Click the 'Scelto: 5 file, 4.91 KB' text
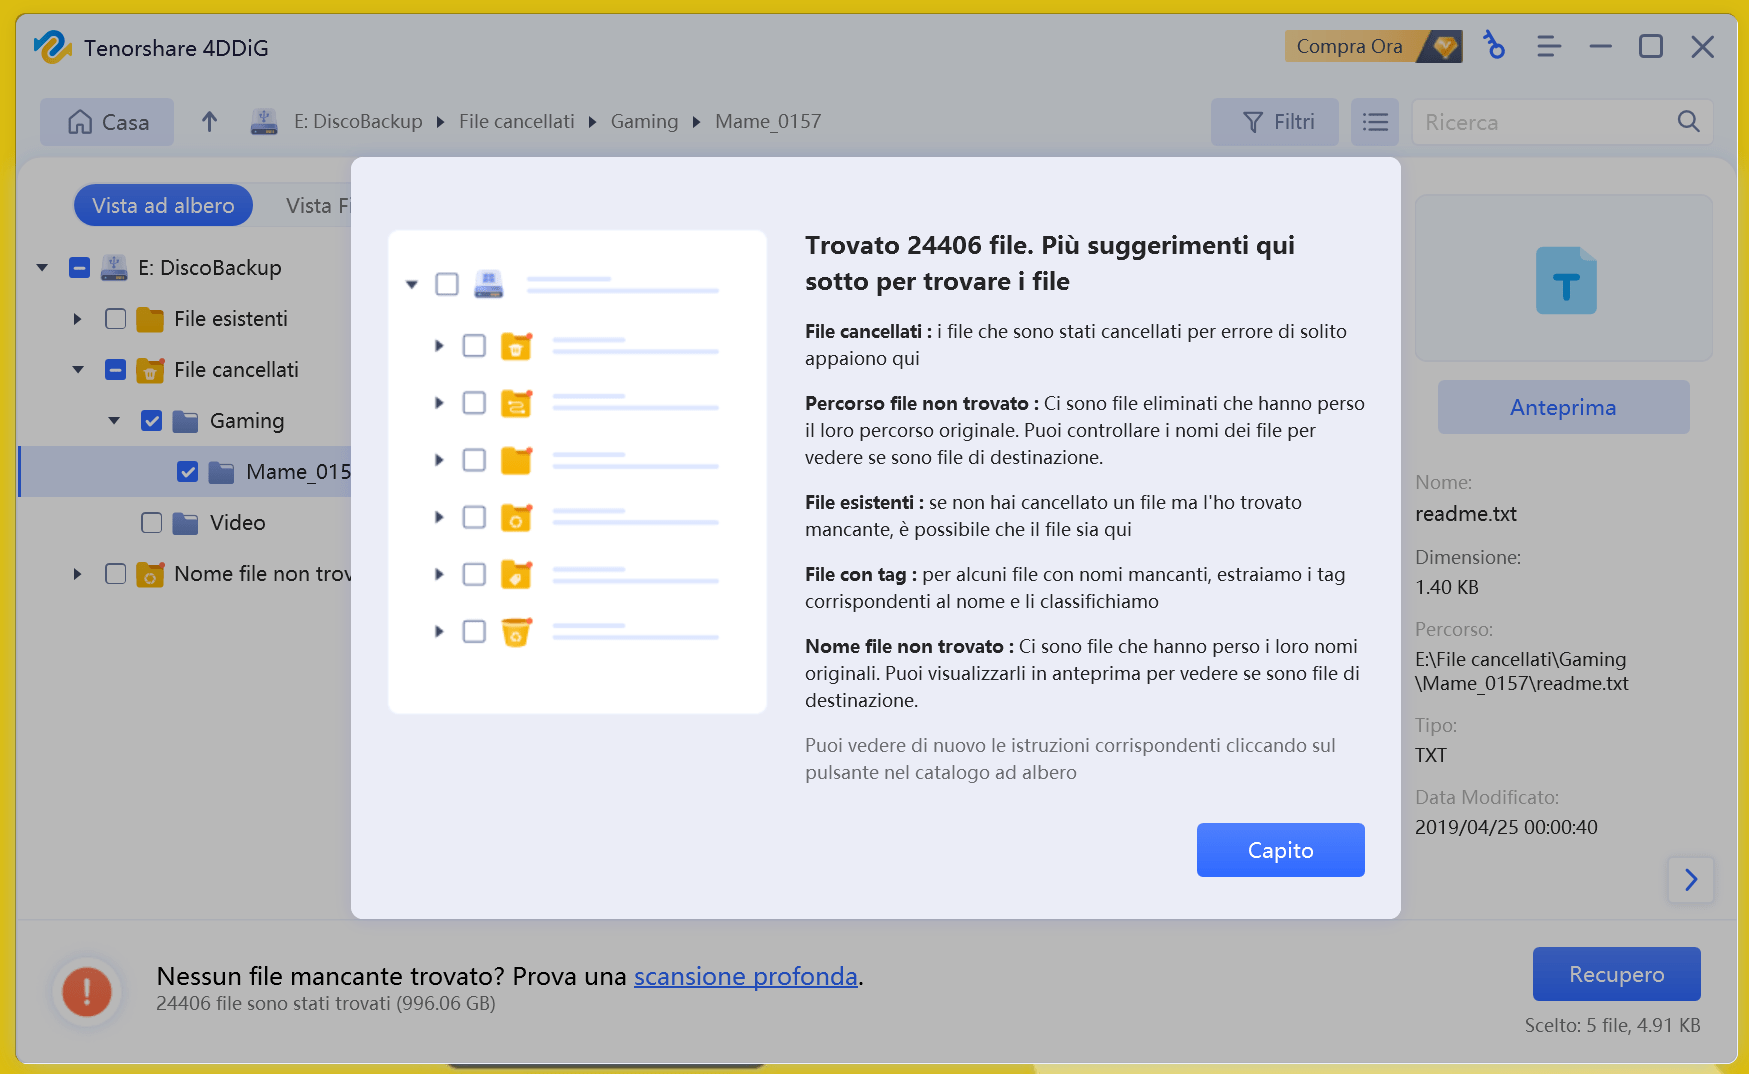The width and height of the screenshot is (1749, 1074). click(1612, 1025)
